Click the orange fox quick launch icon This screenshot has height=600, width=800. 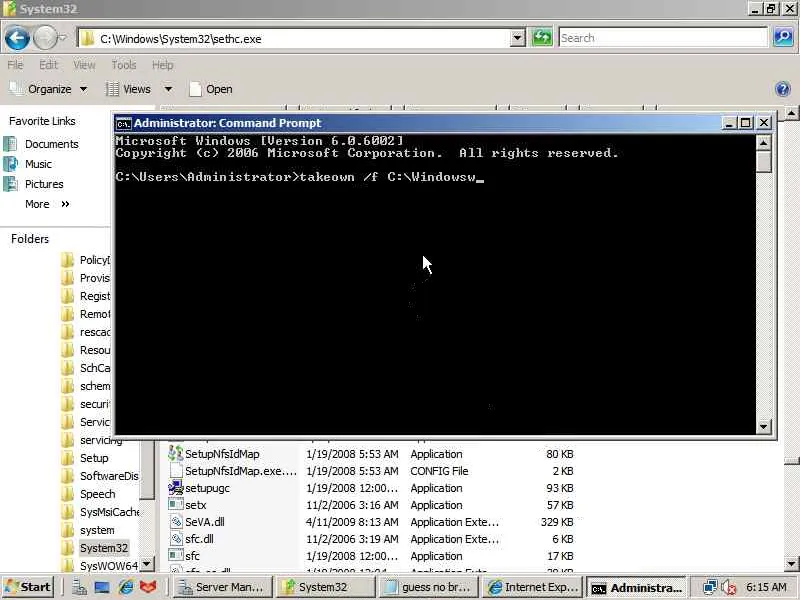point(148,587)
